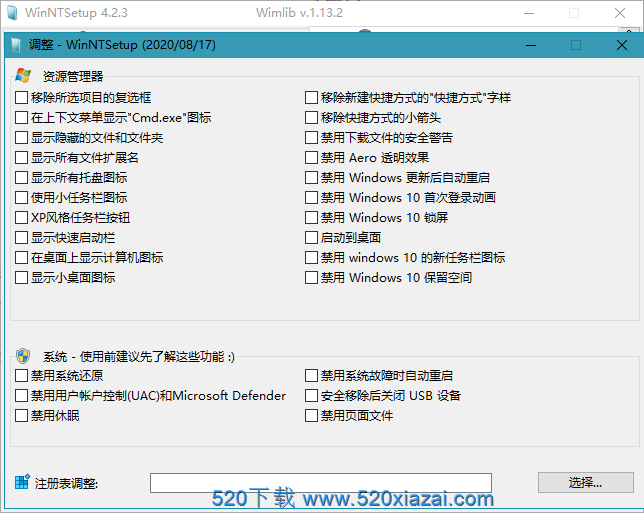Click Wimlib v.1.13.2 title text

coord(299,13)
